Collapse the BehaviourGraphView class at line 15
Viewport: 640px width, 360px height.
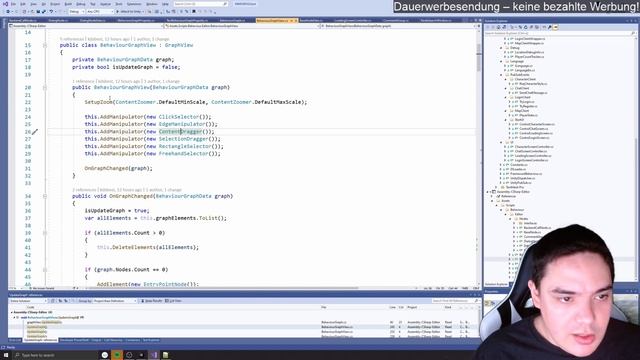[45, 45]
